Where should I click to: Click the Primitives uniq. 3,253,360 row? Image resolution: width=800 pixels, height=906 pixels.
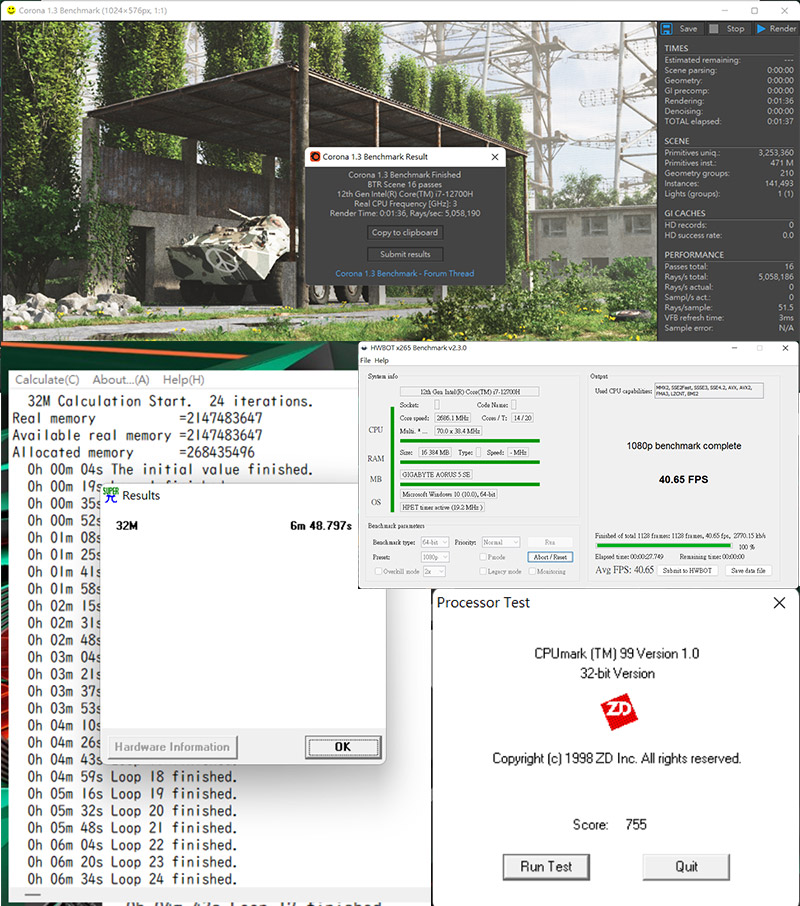pos(729,153)
